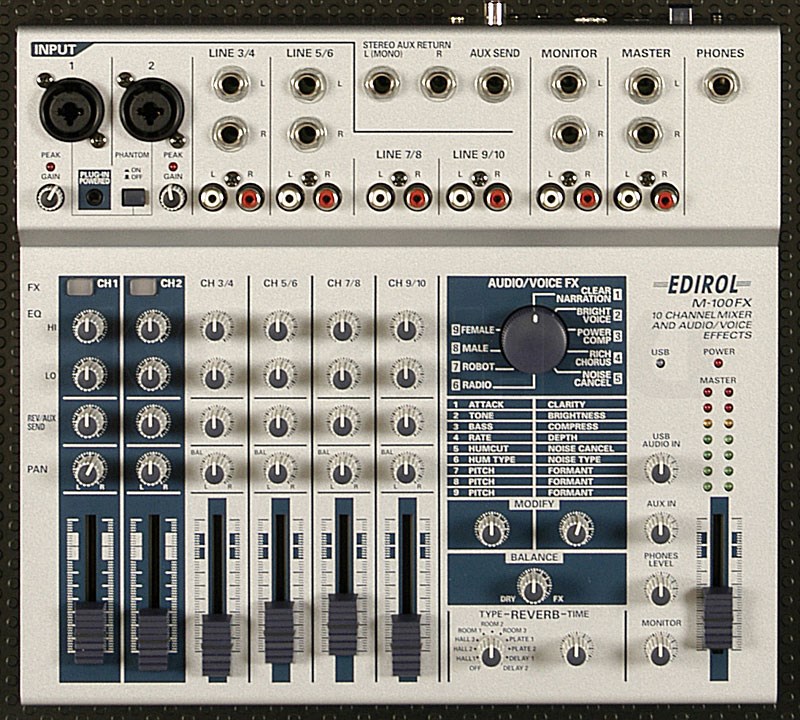Click the MASTER fader handle
The height and width of the screenshot is (720, 800).
click(x=717, y=620)
